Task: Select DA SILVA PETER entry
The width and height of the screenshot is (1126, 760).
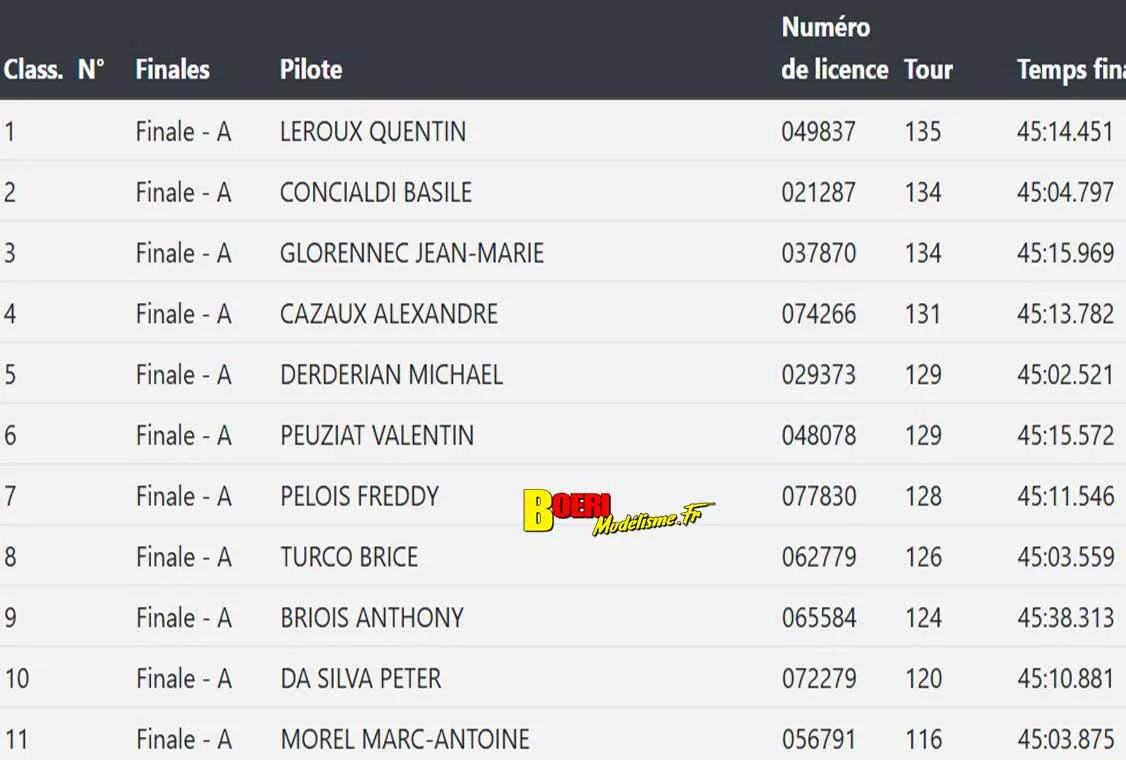Action: [x=361, y=679]
